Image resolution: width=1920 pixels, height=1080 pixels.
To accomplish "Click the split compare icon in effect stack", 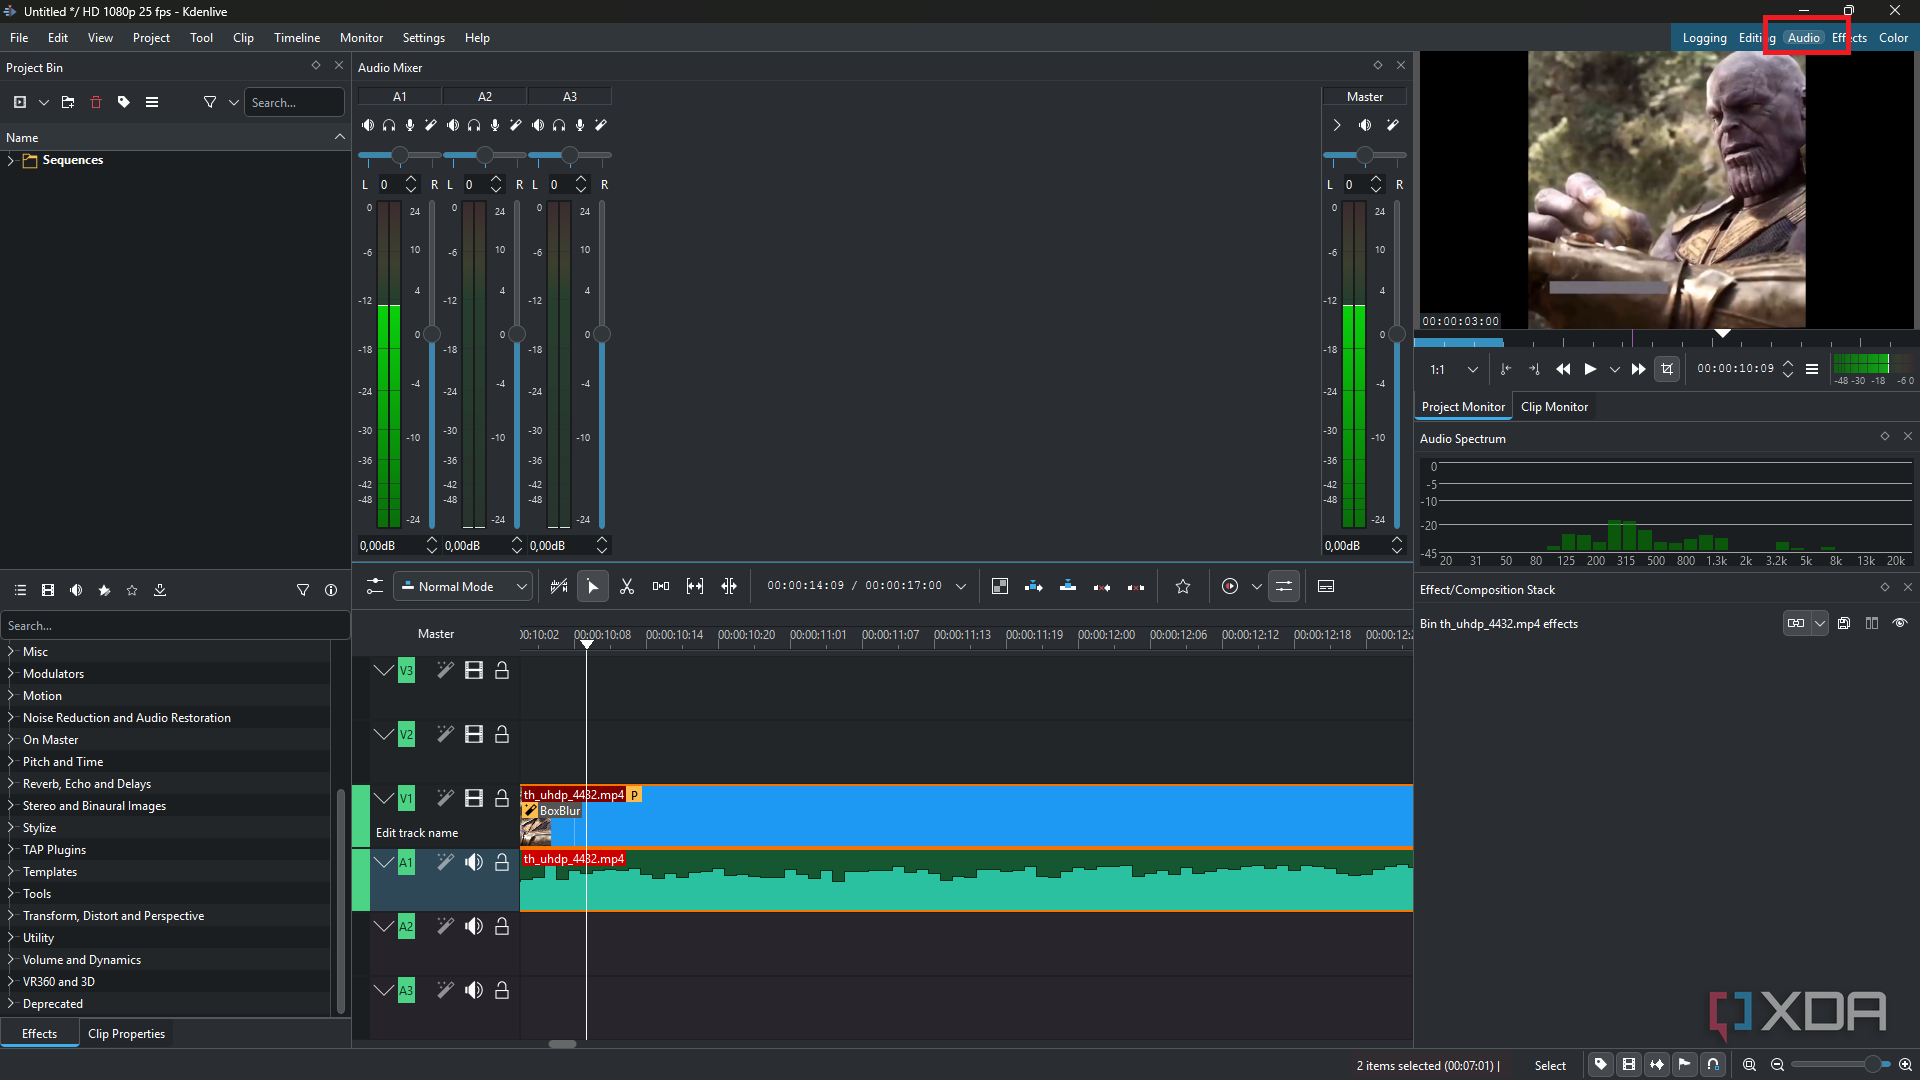I will [1872, 623].
